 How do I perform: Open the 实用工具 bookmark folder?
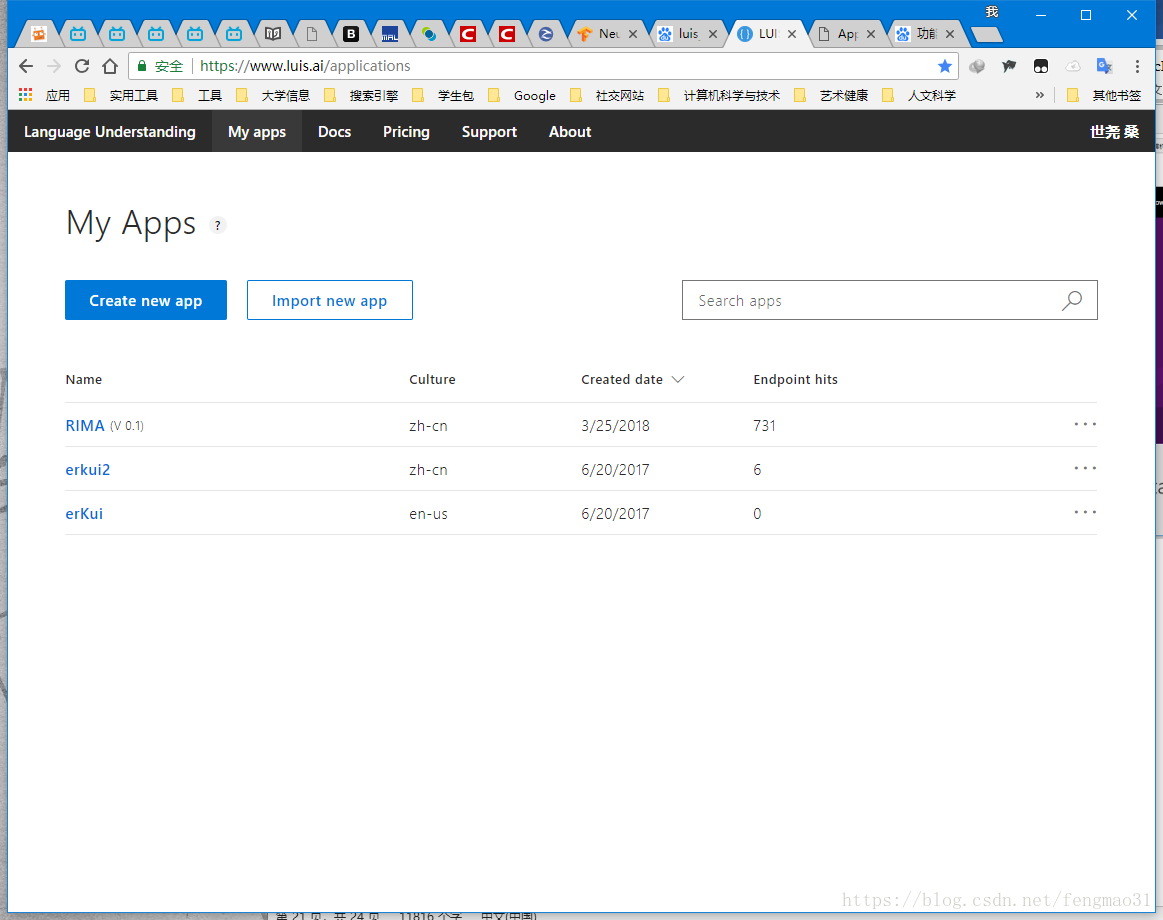pyautogui.click(x=122, y=95)
